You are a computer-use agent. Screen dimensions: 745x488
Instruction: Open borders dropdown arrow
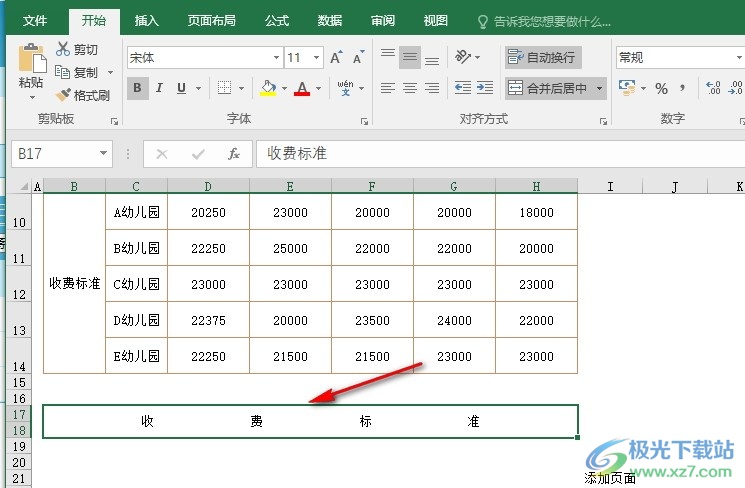pos(241,88)
